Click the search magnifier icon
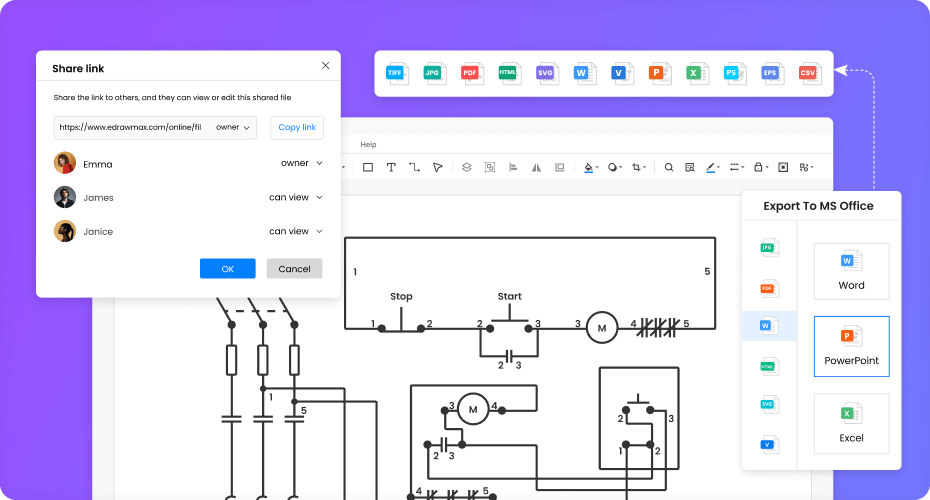930x500 pixels. tap(669, 167)
